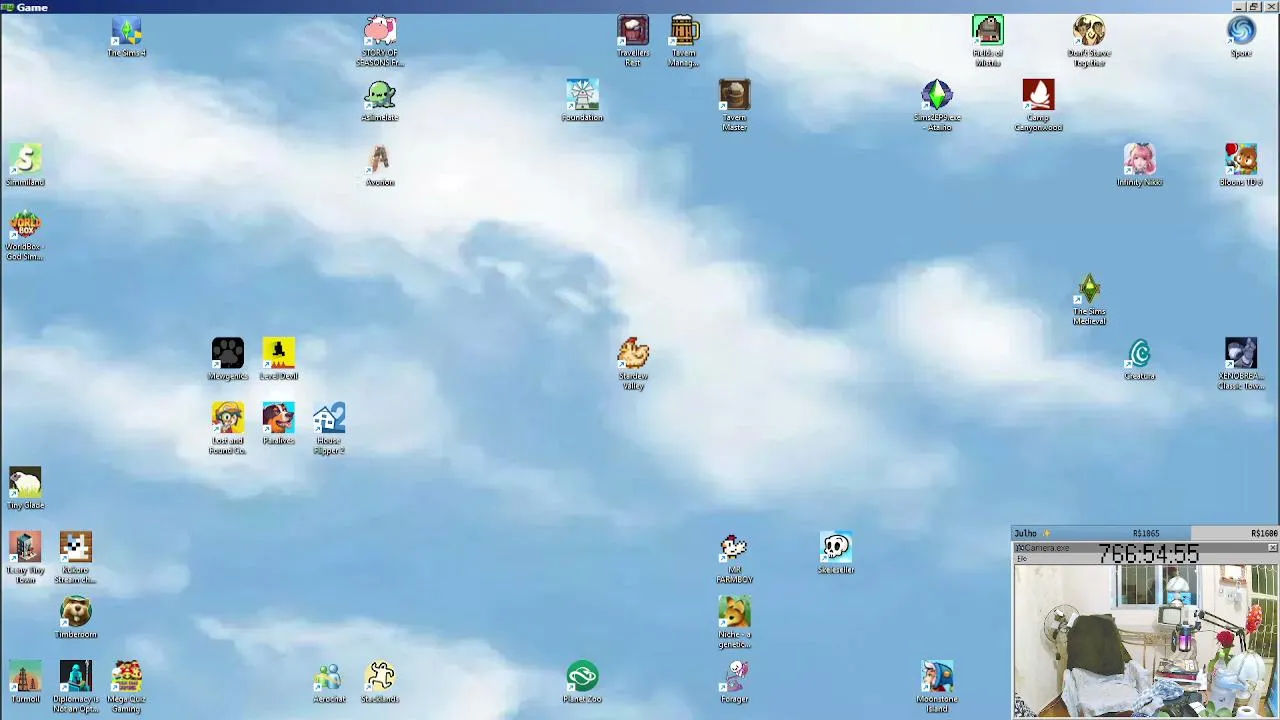Open the Niche genetics game shortcut
The image size is (1280, 720).
point(734,613)
